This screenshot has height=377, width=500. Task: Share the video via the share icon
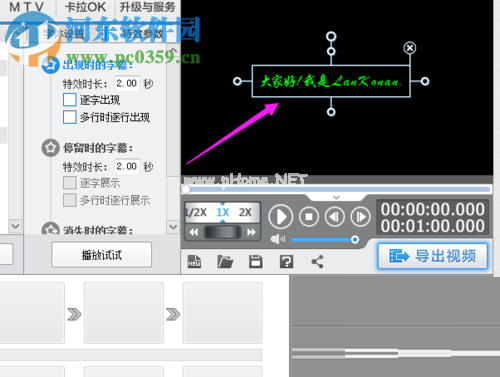(317, 262)
